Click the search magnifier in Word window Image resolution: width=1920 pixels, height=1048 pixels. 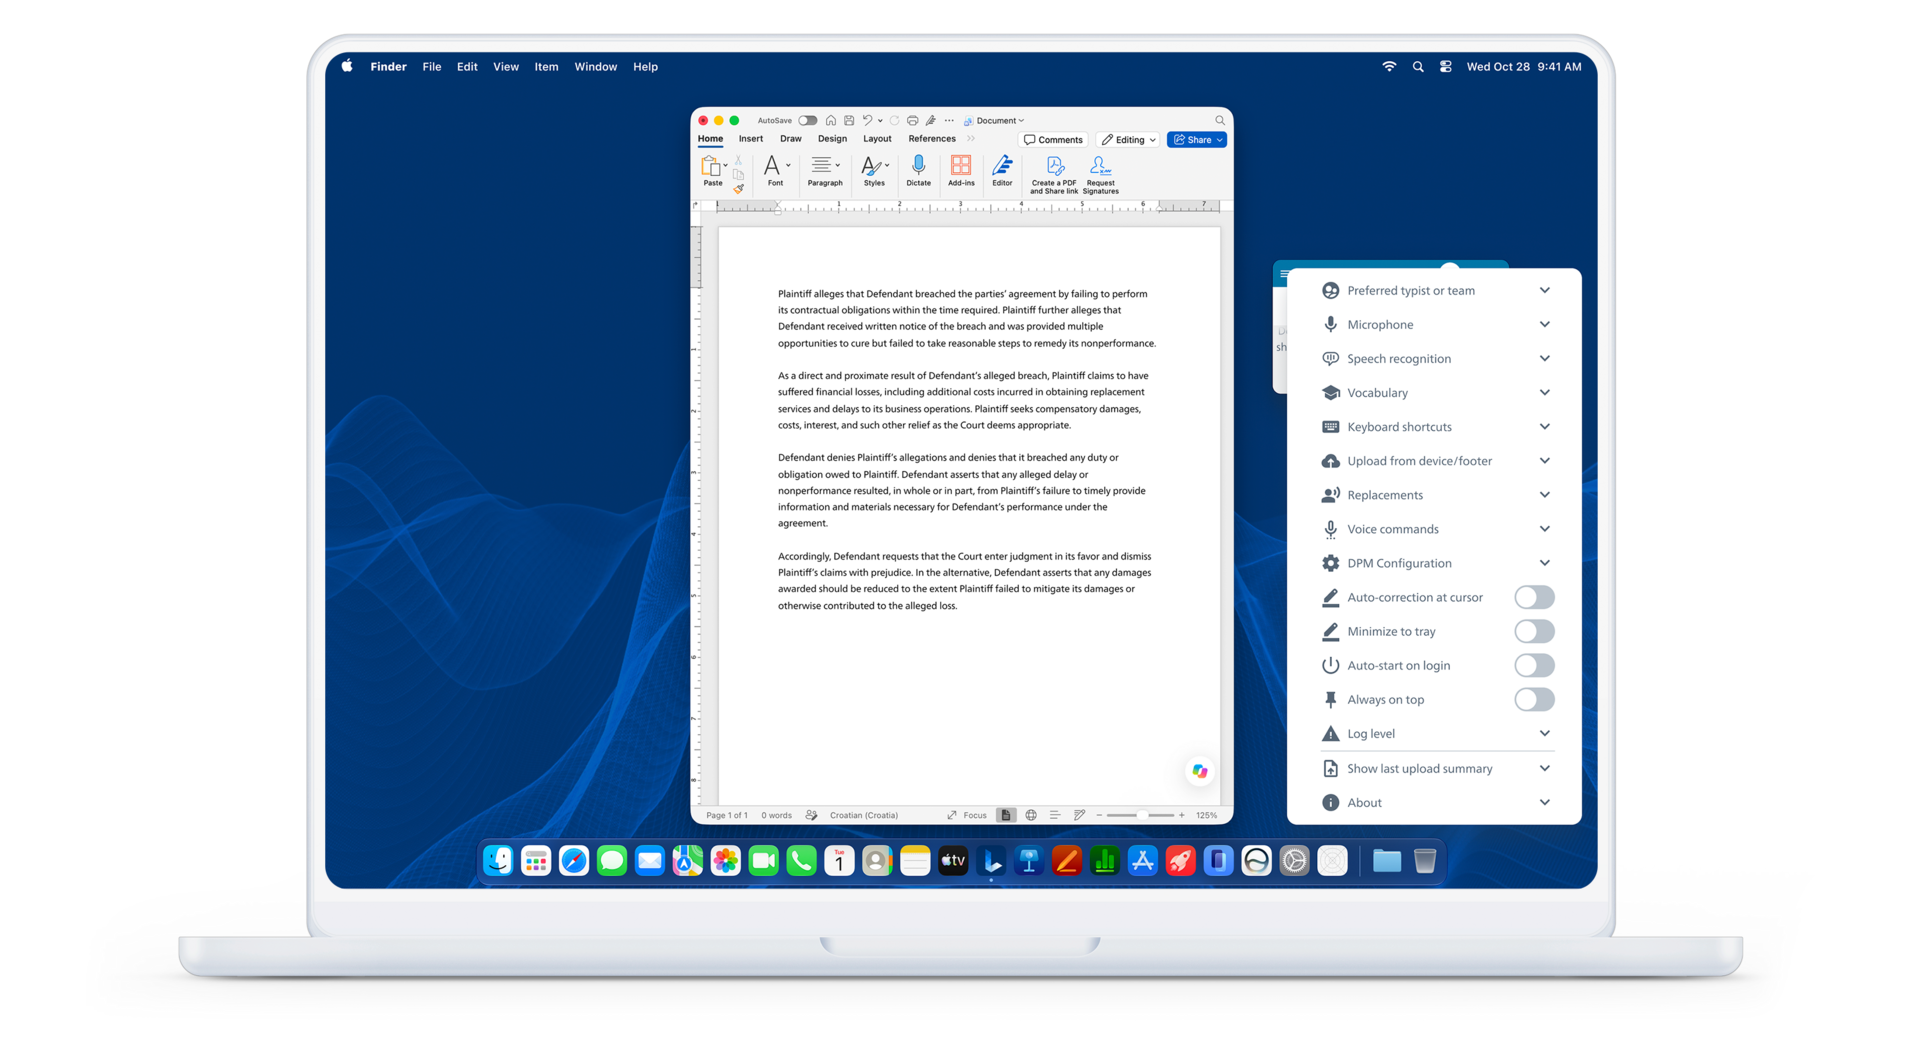(1219, 120)
